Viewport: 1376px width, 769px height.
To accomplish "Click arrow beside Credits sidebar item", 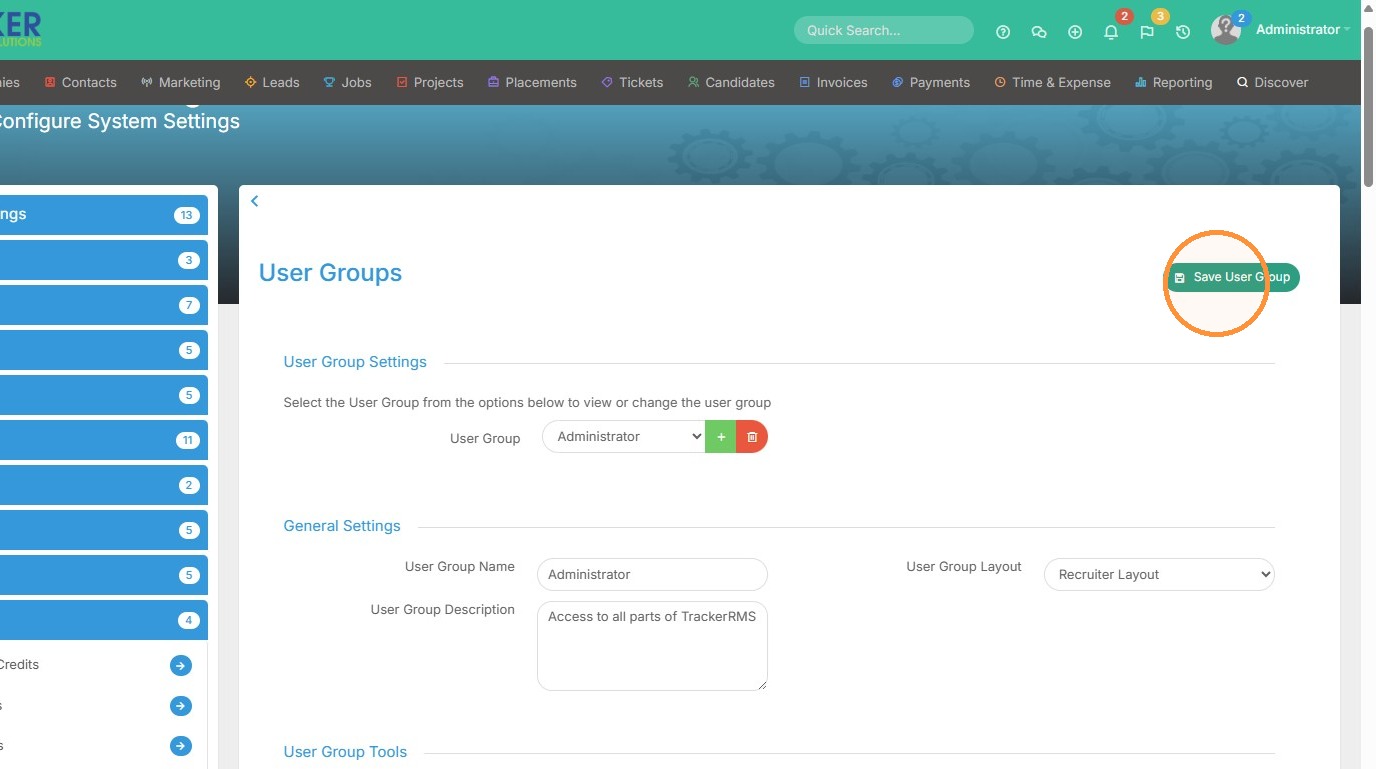I will click(180, 665).
